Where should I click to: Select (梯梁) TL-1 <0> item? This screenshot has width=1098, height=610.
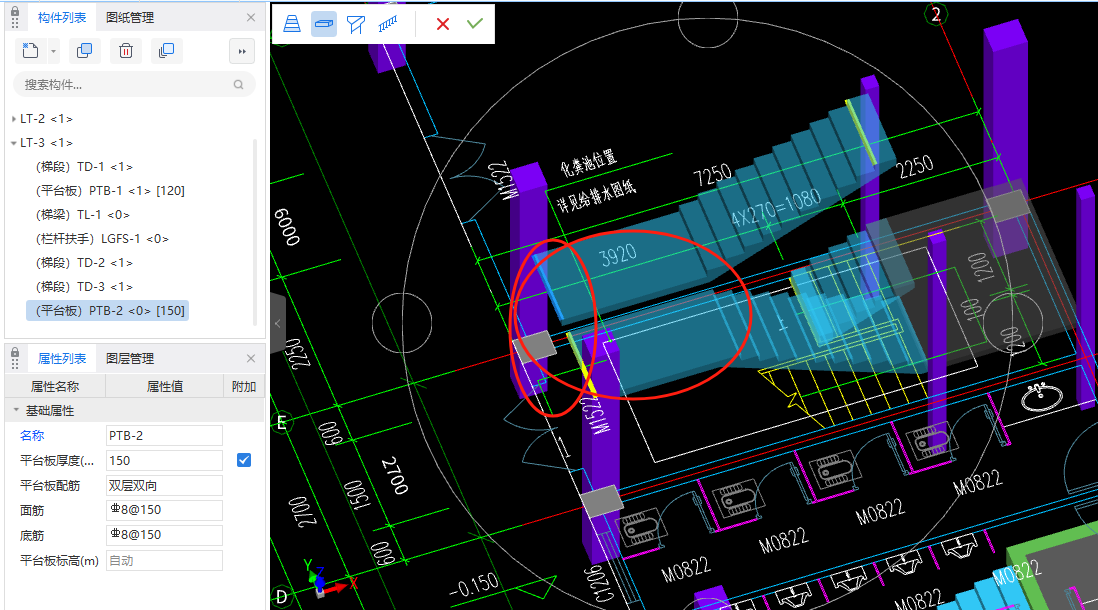[83, 215]
